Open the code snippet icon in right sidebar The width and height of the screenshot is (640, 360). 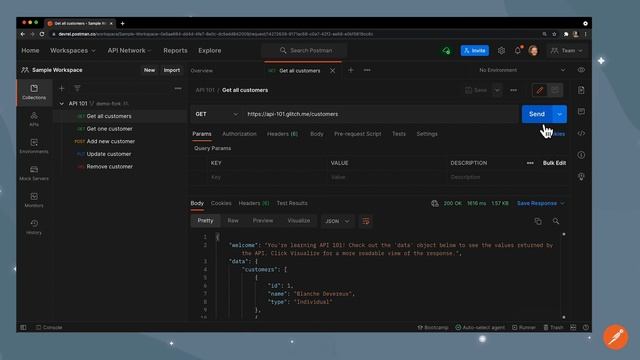point(581,133)
